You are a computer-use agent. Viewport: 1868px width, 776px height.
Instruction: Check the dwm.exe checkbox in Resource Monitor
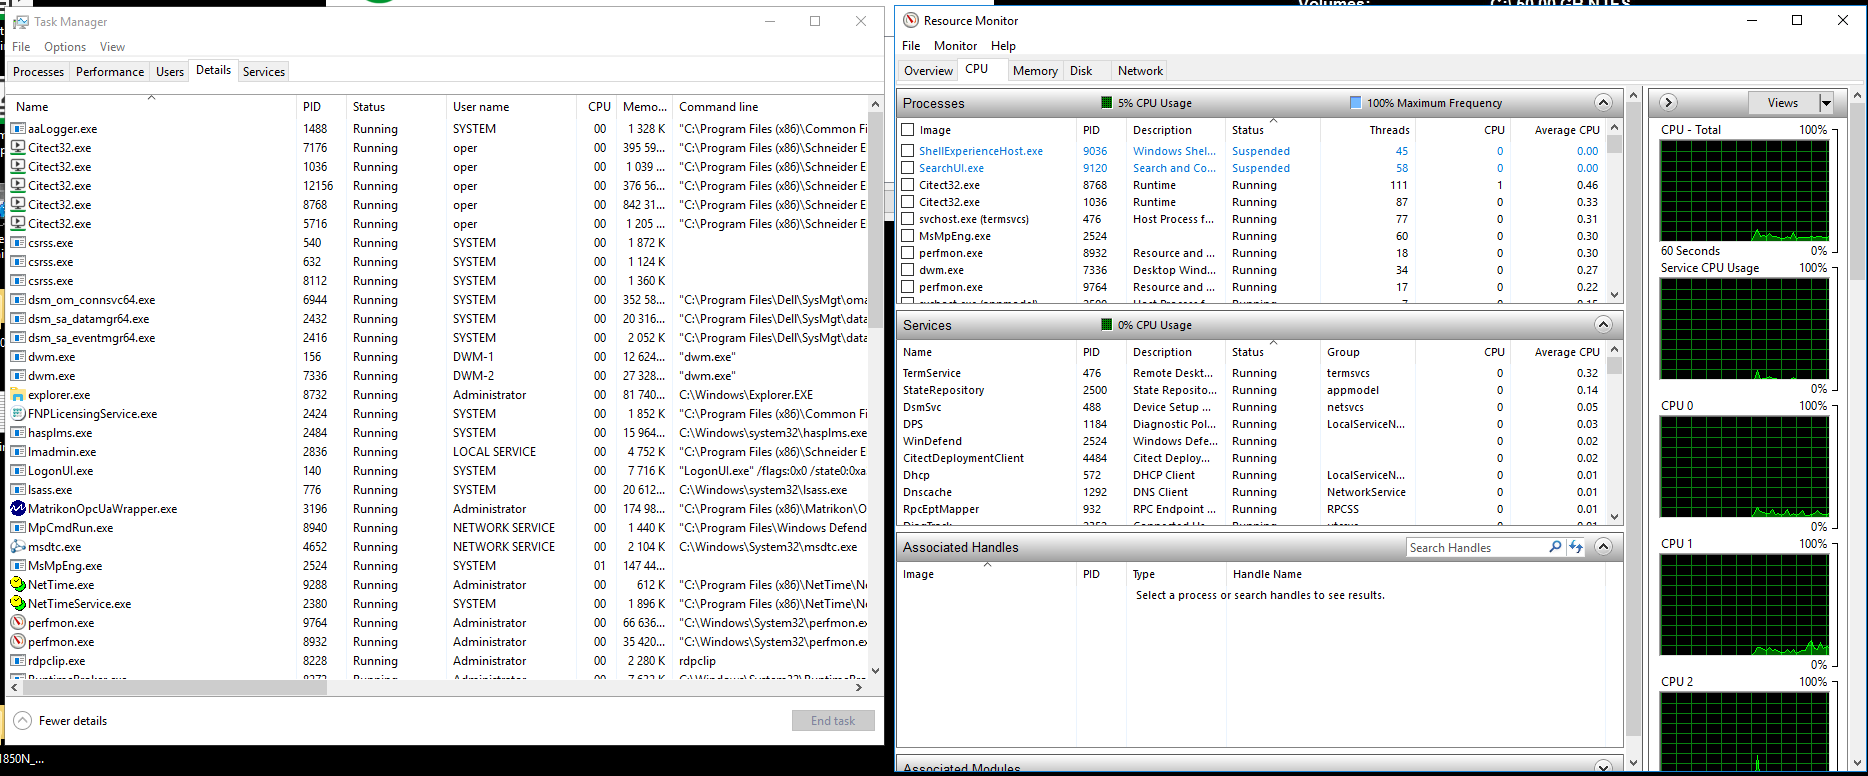pos(908,270)
